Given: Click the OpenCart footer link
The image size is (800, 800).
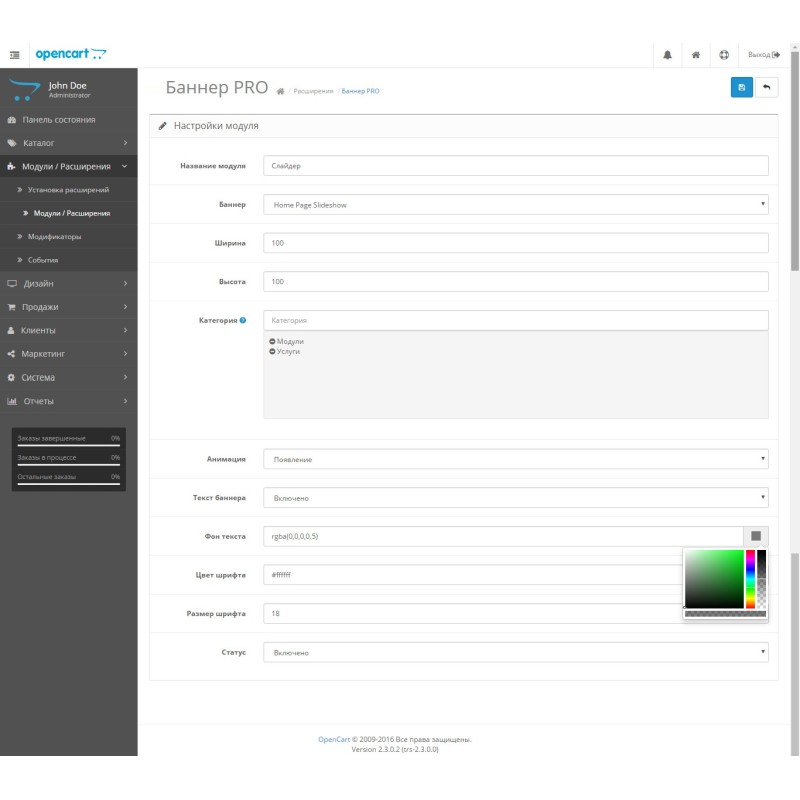Looking at the screenshot, I should 334,740.
